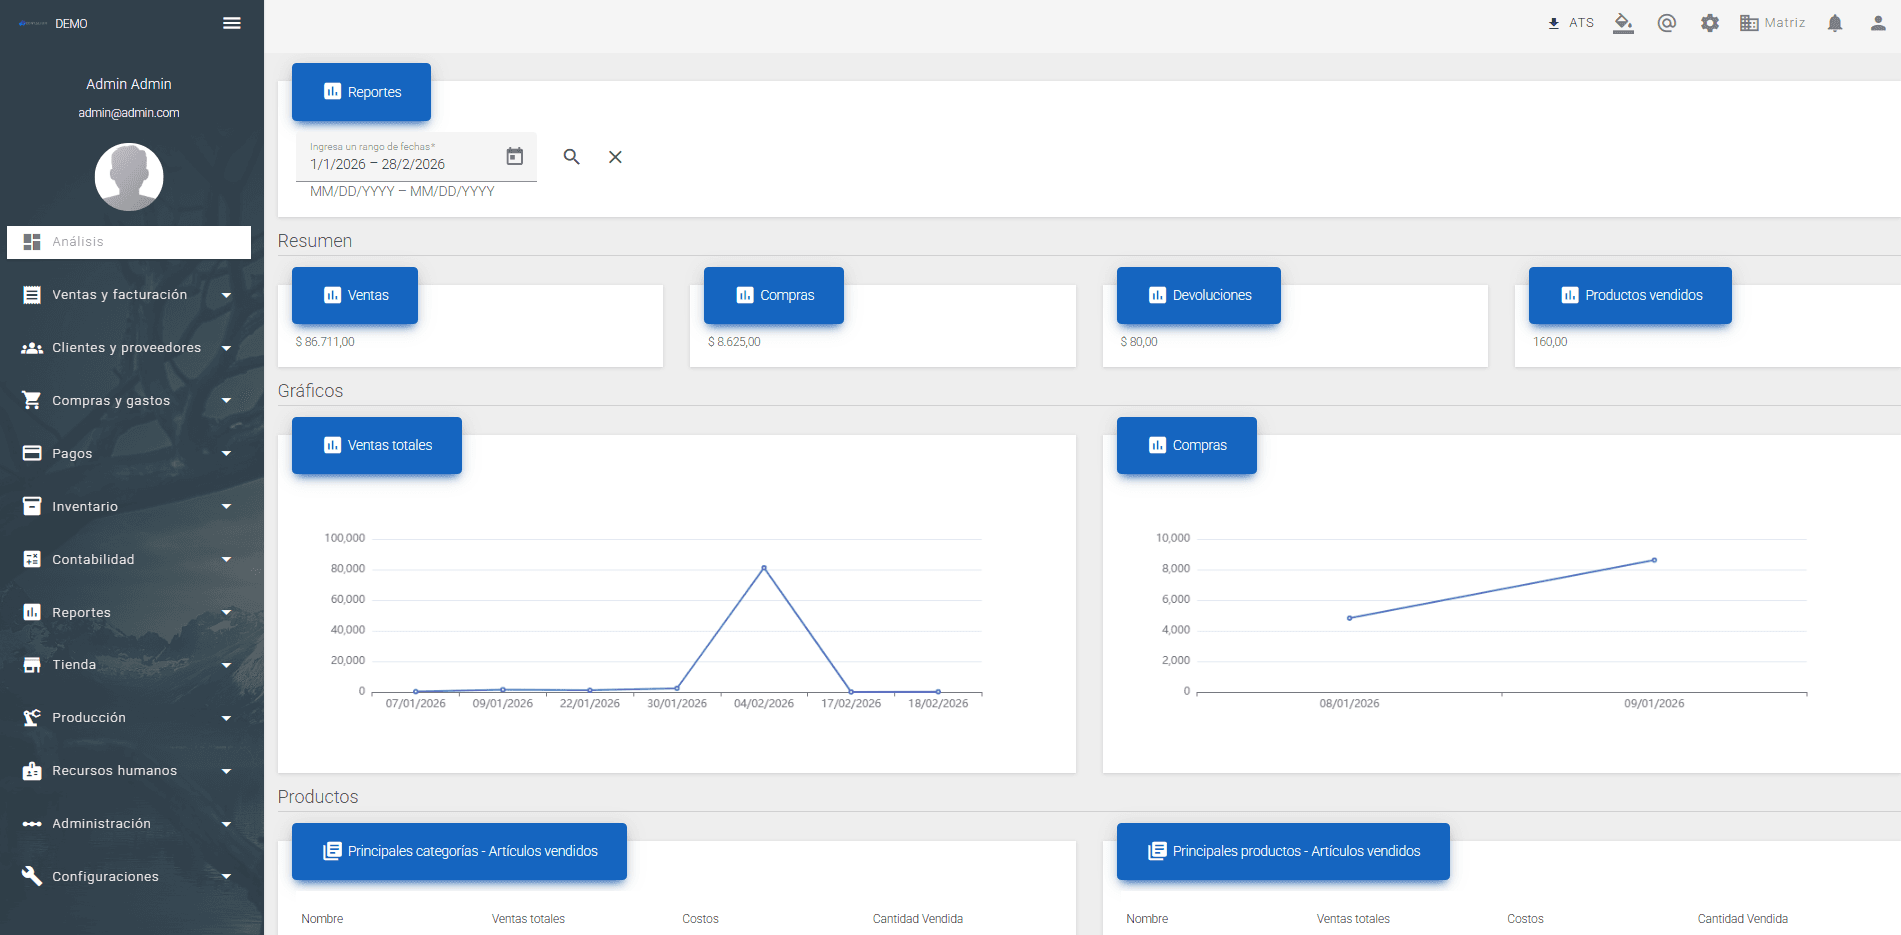
Task: Clear date range with the X icon
Action: coord(616,157)
